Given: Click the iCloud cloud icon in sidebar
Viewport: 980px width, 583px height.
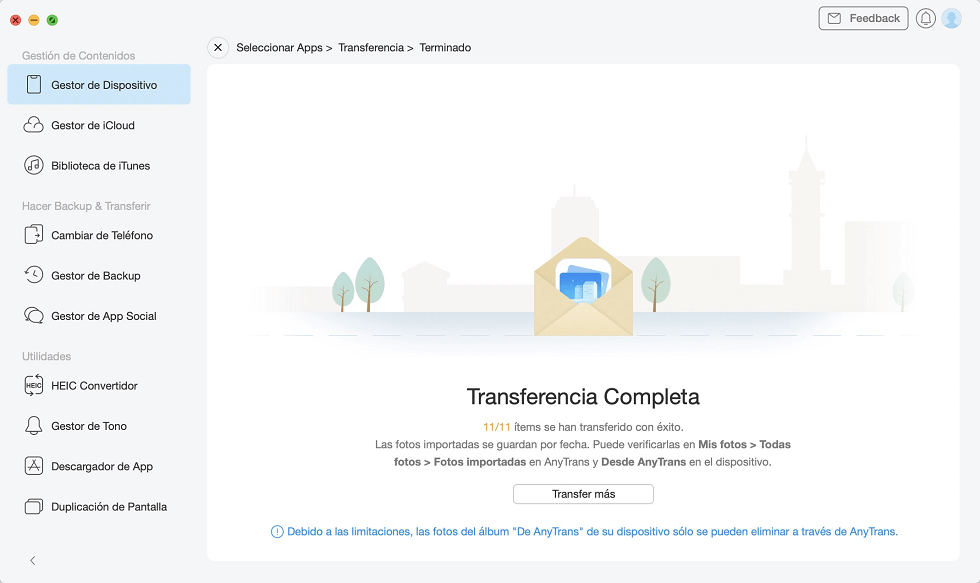Looking at the screenshot, I should click(x=34, y=125).
